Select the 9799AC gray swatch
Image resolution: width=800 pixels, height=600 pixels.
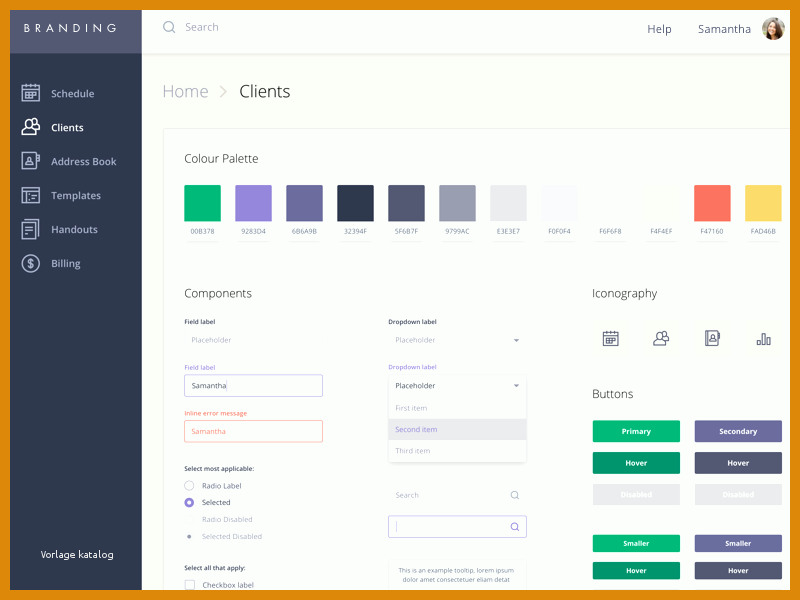458,203
